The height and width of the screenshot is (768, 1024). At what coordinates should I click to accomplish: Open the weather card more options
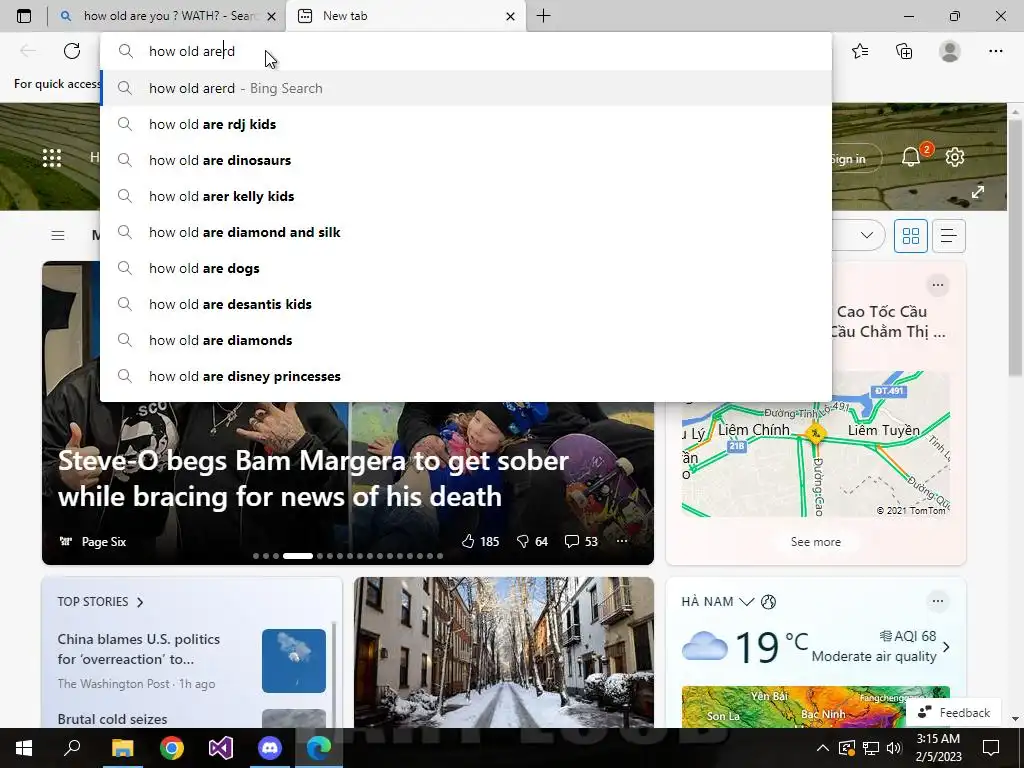938,601
